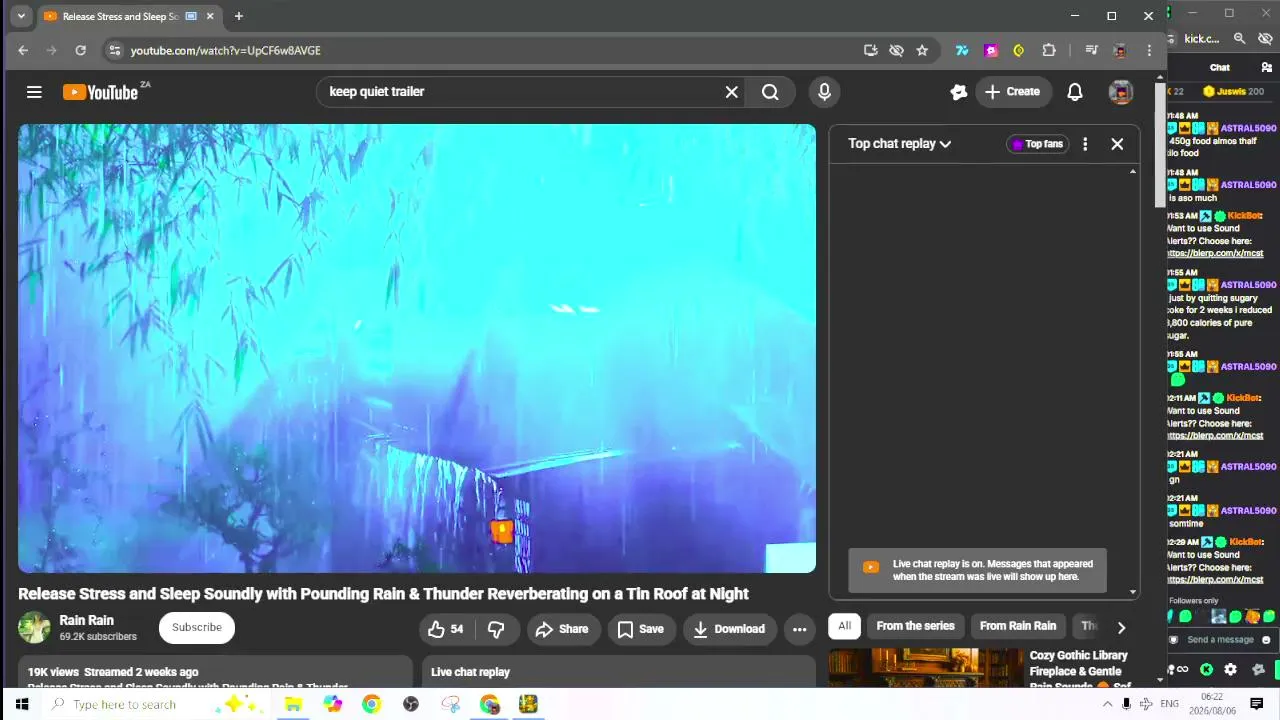
Task: Open Chrome media controls icon
Action: point(1091,50)
